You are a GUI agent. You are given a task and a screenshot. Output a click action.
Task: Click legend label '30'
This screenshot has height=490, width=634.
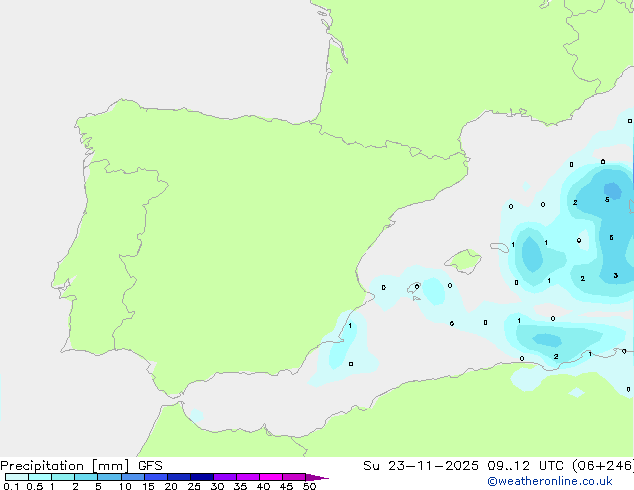(x=217, y=486)
